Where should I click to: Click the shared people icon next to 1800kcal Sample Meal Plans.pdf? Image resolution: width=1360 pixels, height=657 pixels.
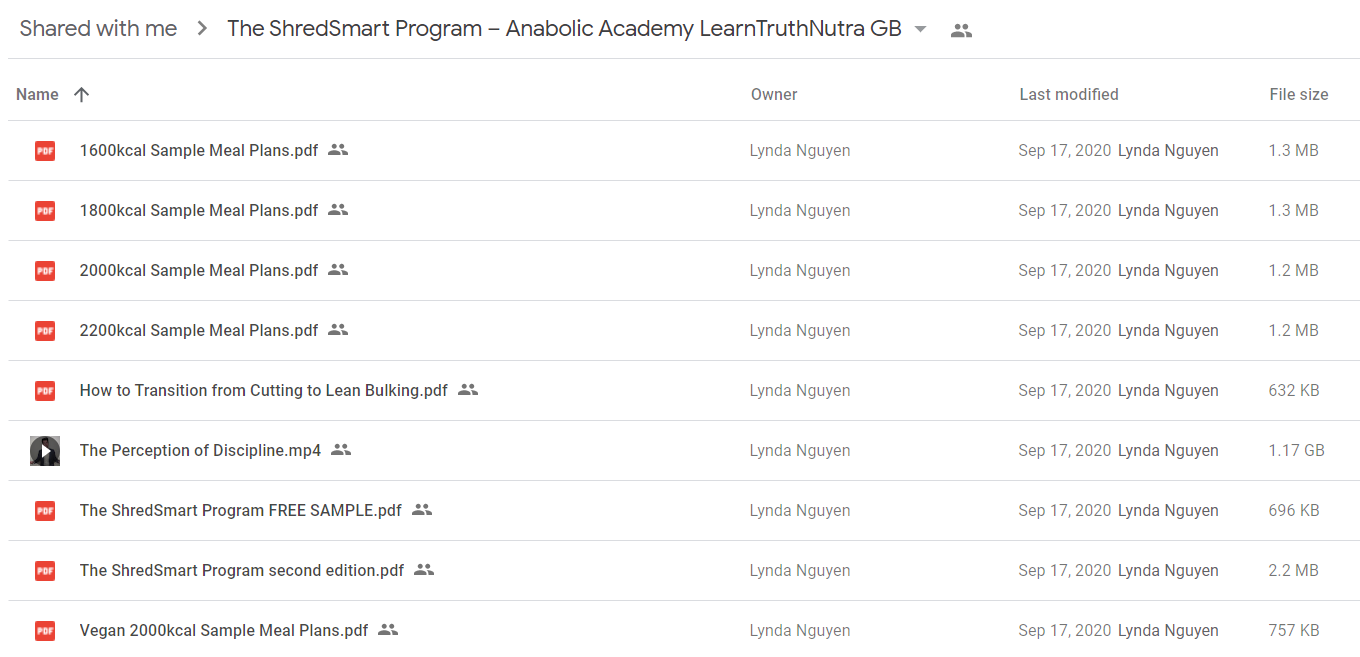[338, 210]
